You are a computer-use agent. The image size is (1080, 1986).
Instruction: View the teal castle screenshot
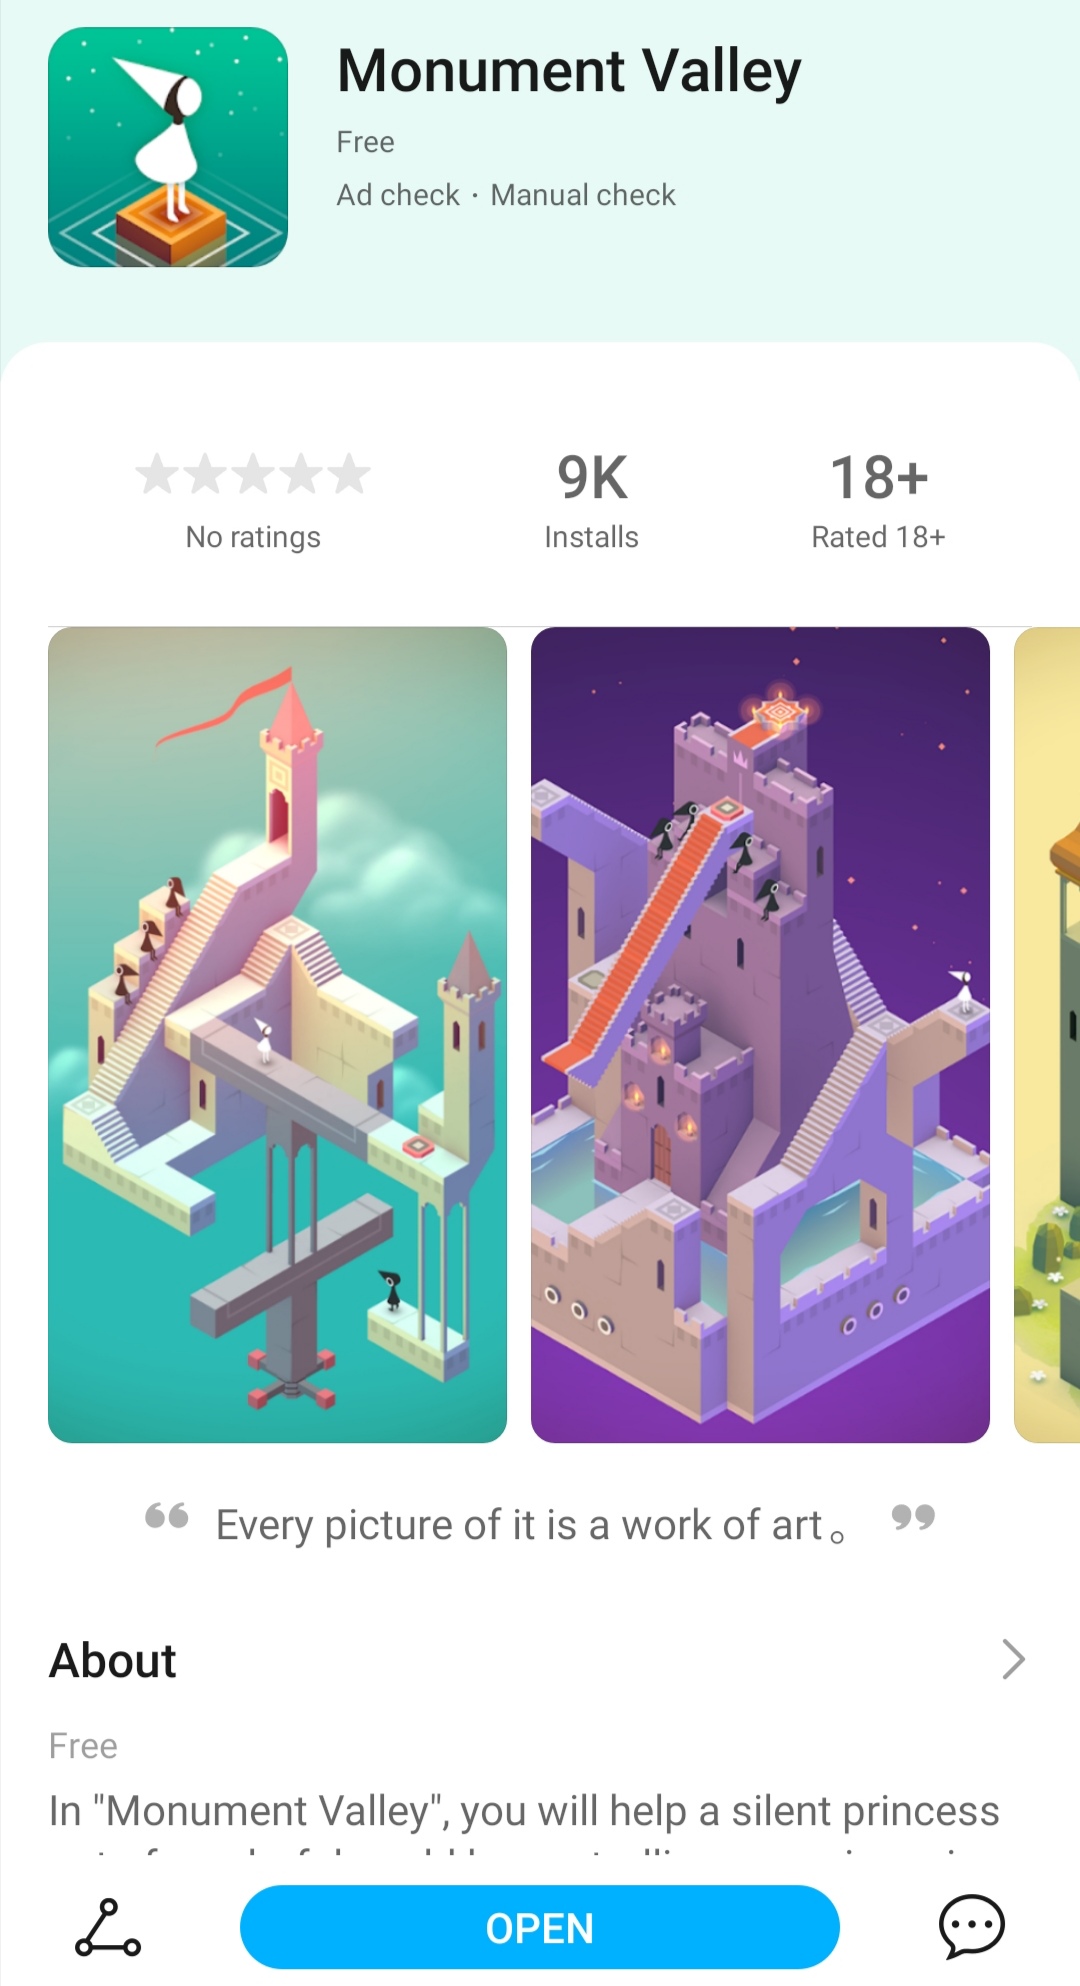pos(277,1035)
